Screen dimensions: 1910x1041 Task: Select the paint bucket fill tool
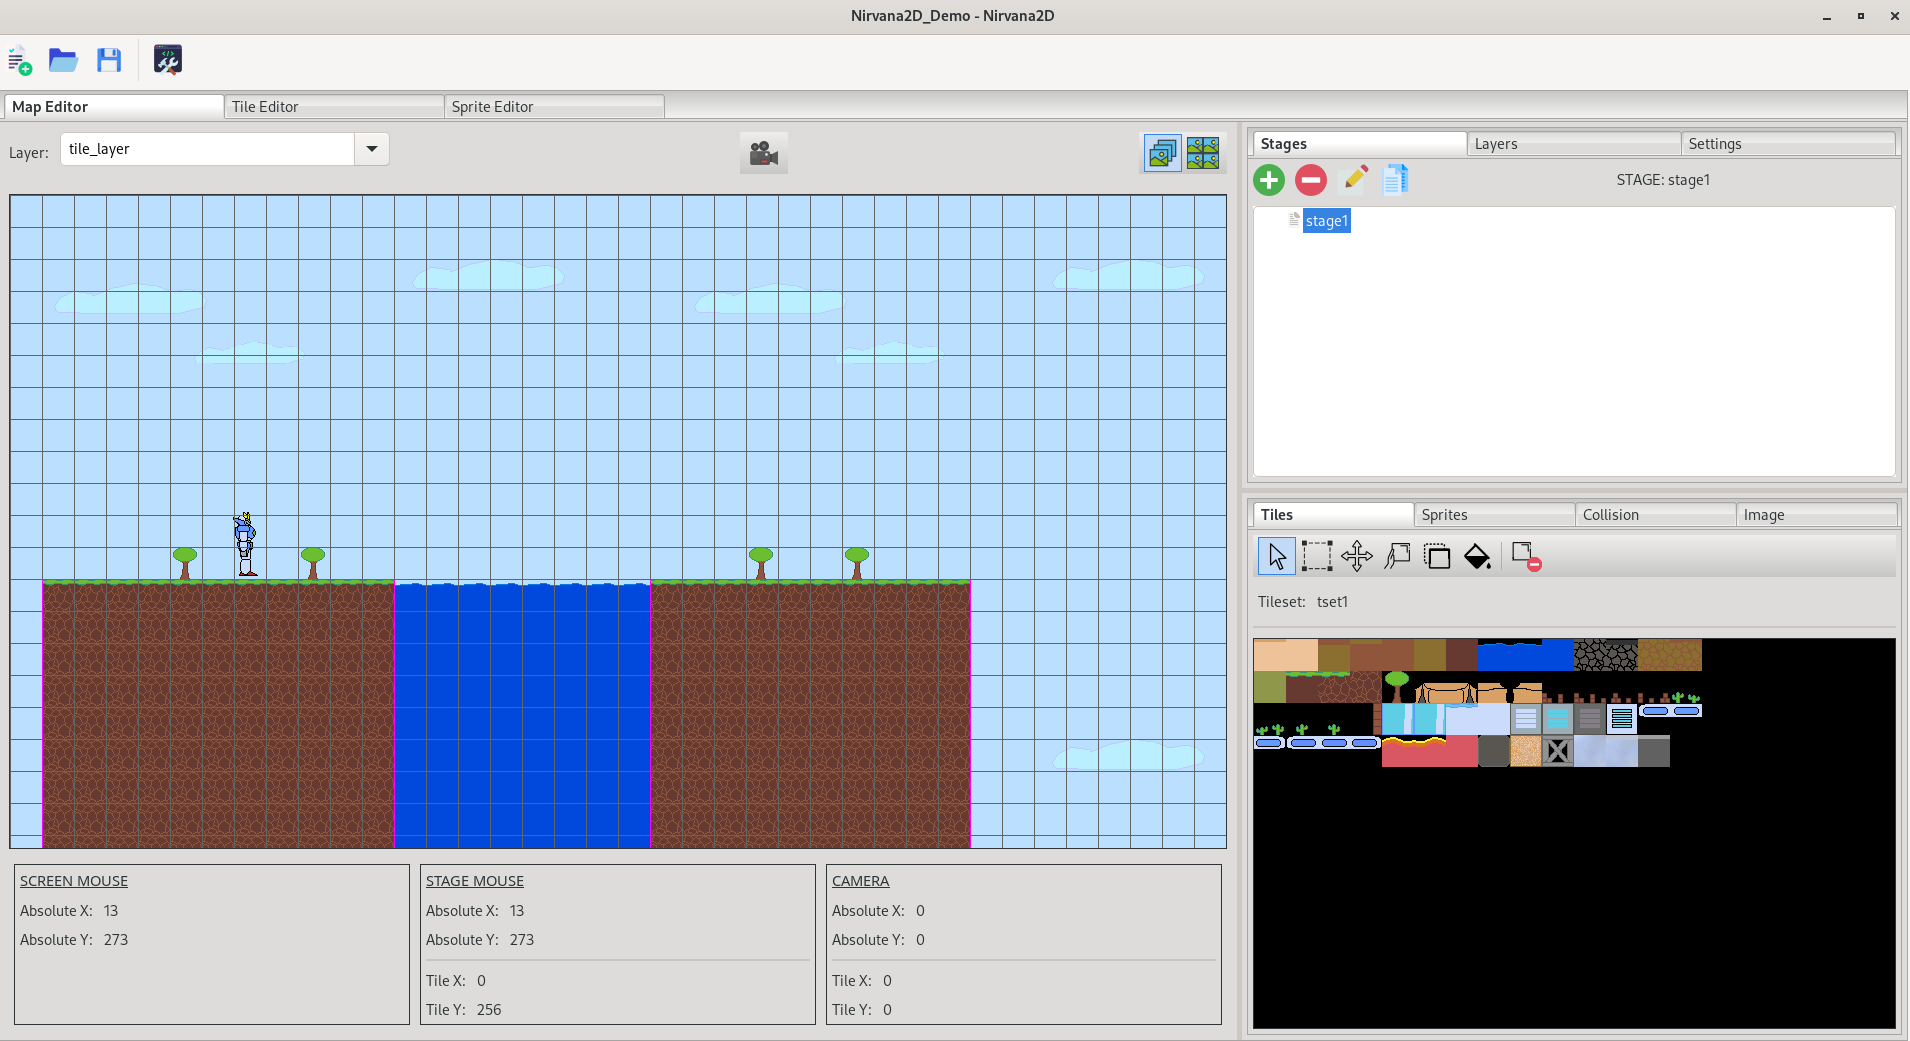pos(1477,556)
